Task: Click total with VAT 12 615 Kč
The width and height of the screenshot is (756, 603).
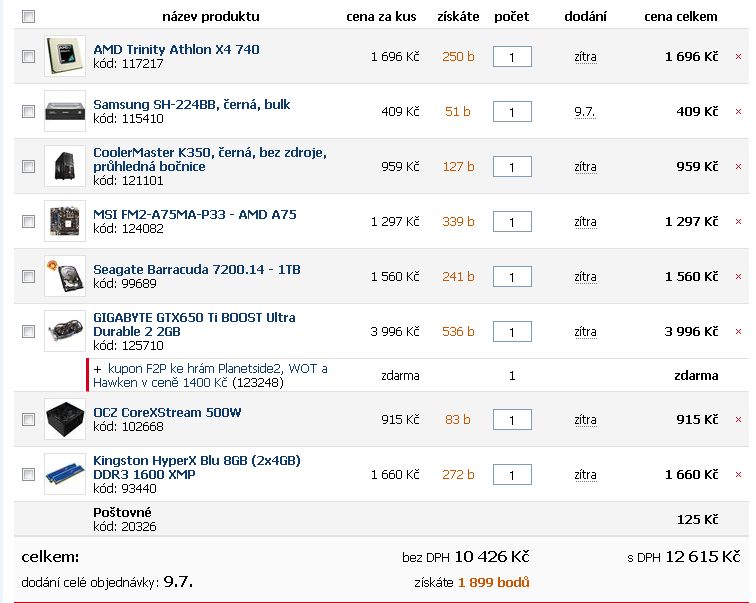Action: point(703,557)
